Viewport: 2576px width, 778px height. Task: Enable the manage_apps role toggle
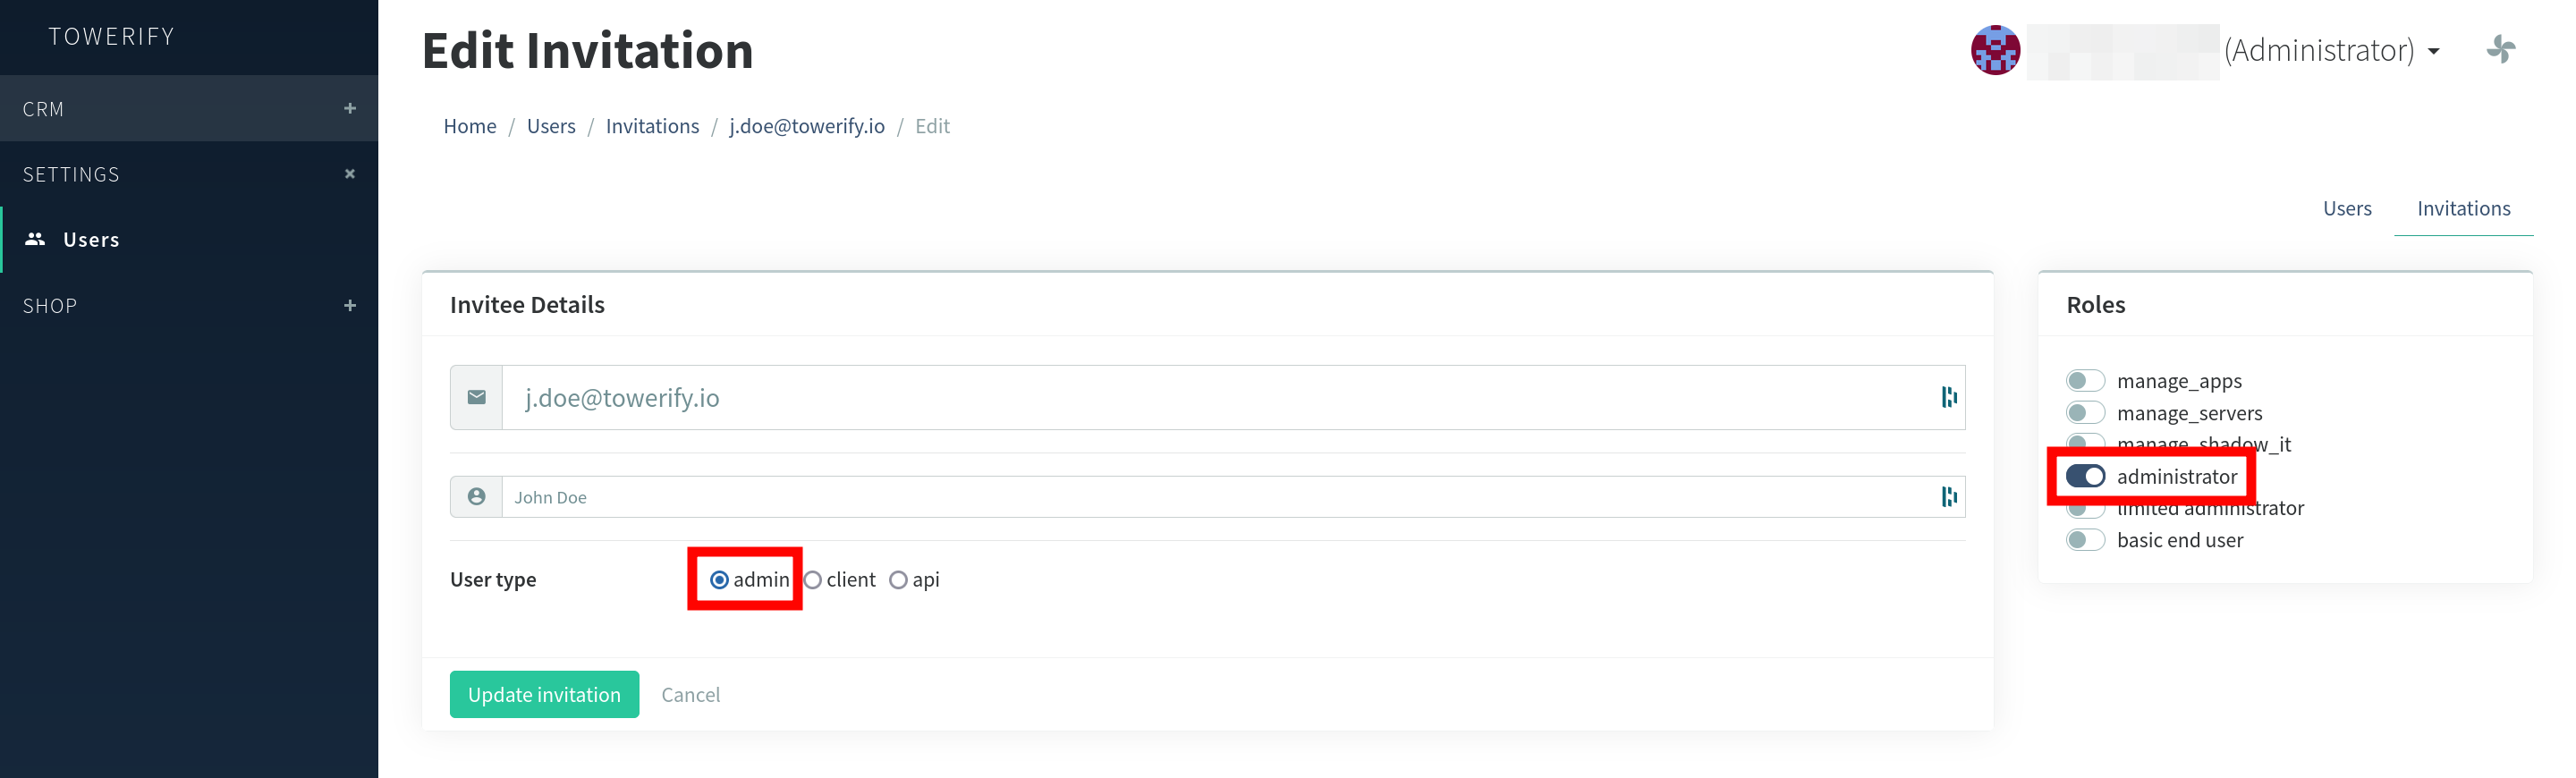(x=2085, y=381)
